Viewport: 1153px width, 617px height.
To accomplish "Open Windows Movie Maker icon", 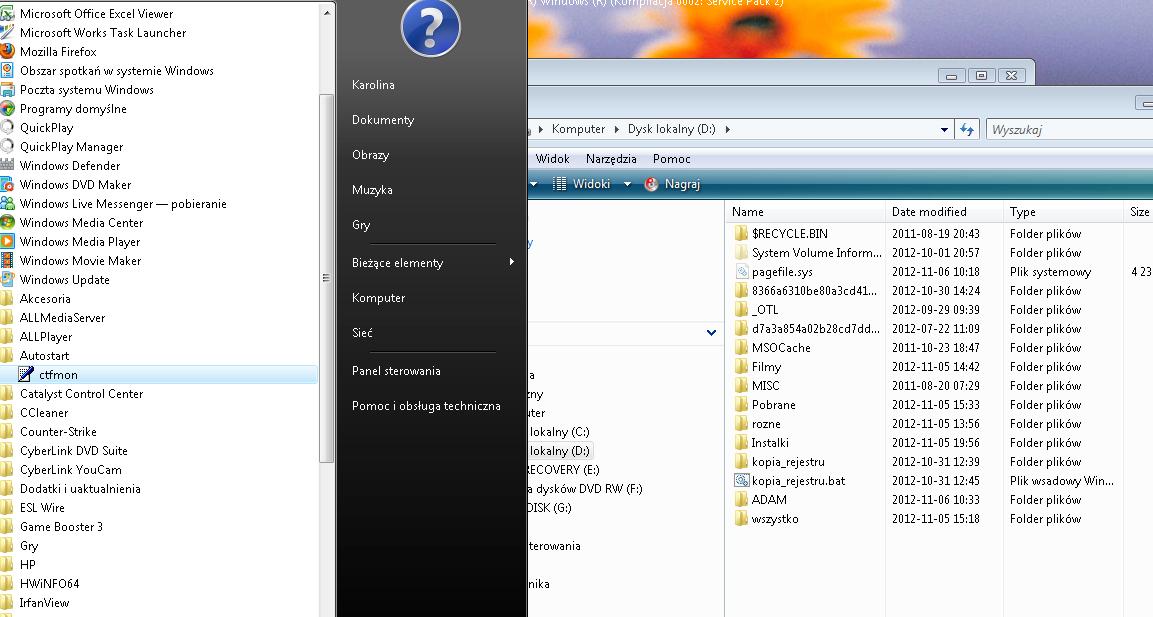I will 7,260.
